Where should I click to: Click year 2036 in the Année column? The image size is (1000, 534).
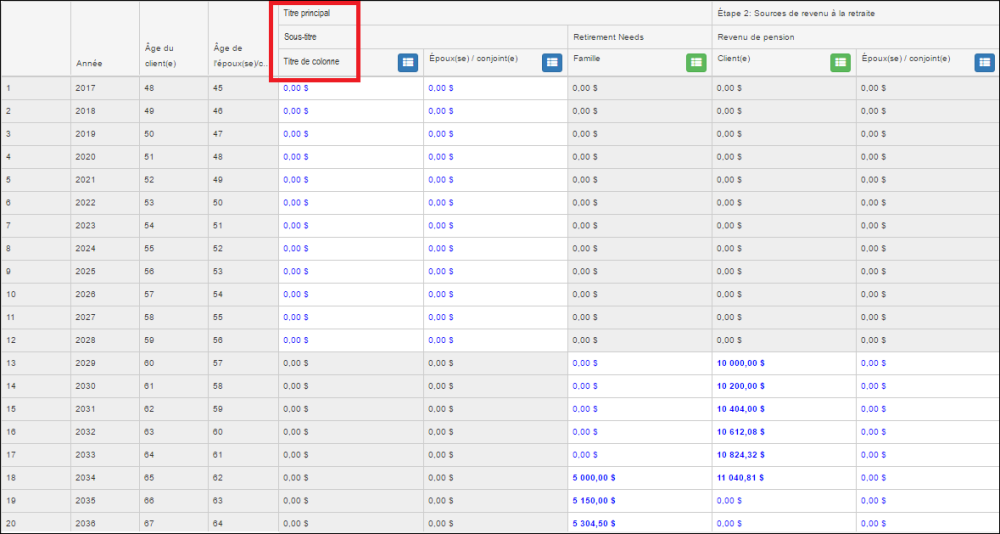[x=84, y=523]
